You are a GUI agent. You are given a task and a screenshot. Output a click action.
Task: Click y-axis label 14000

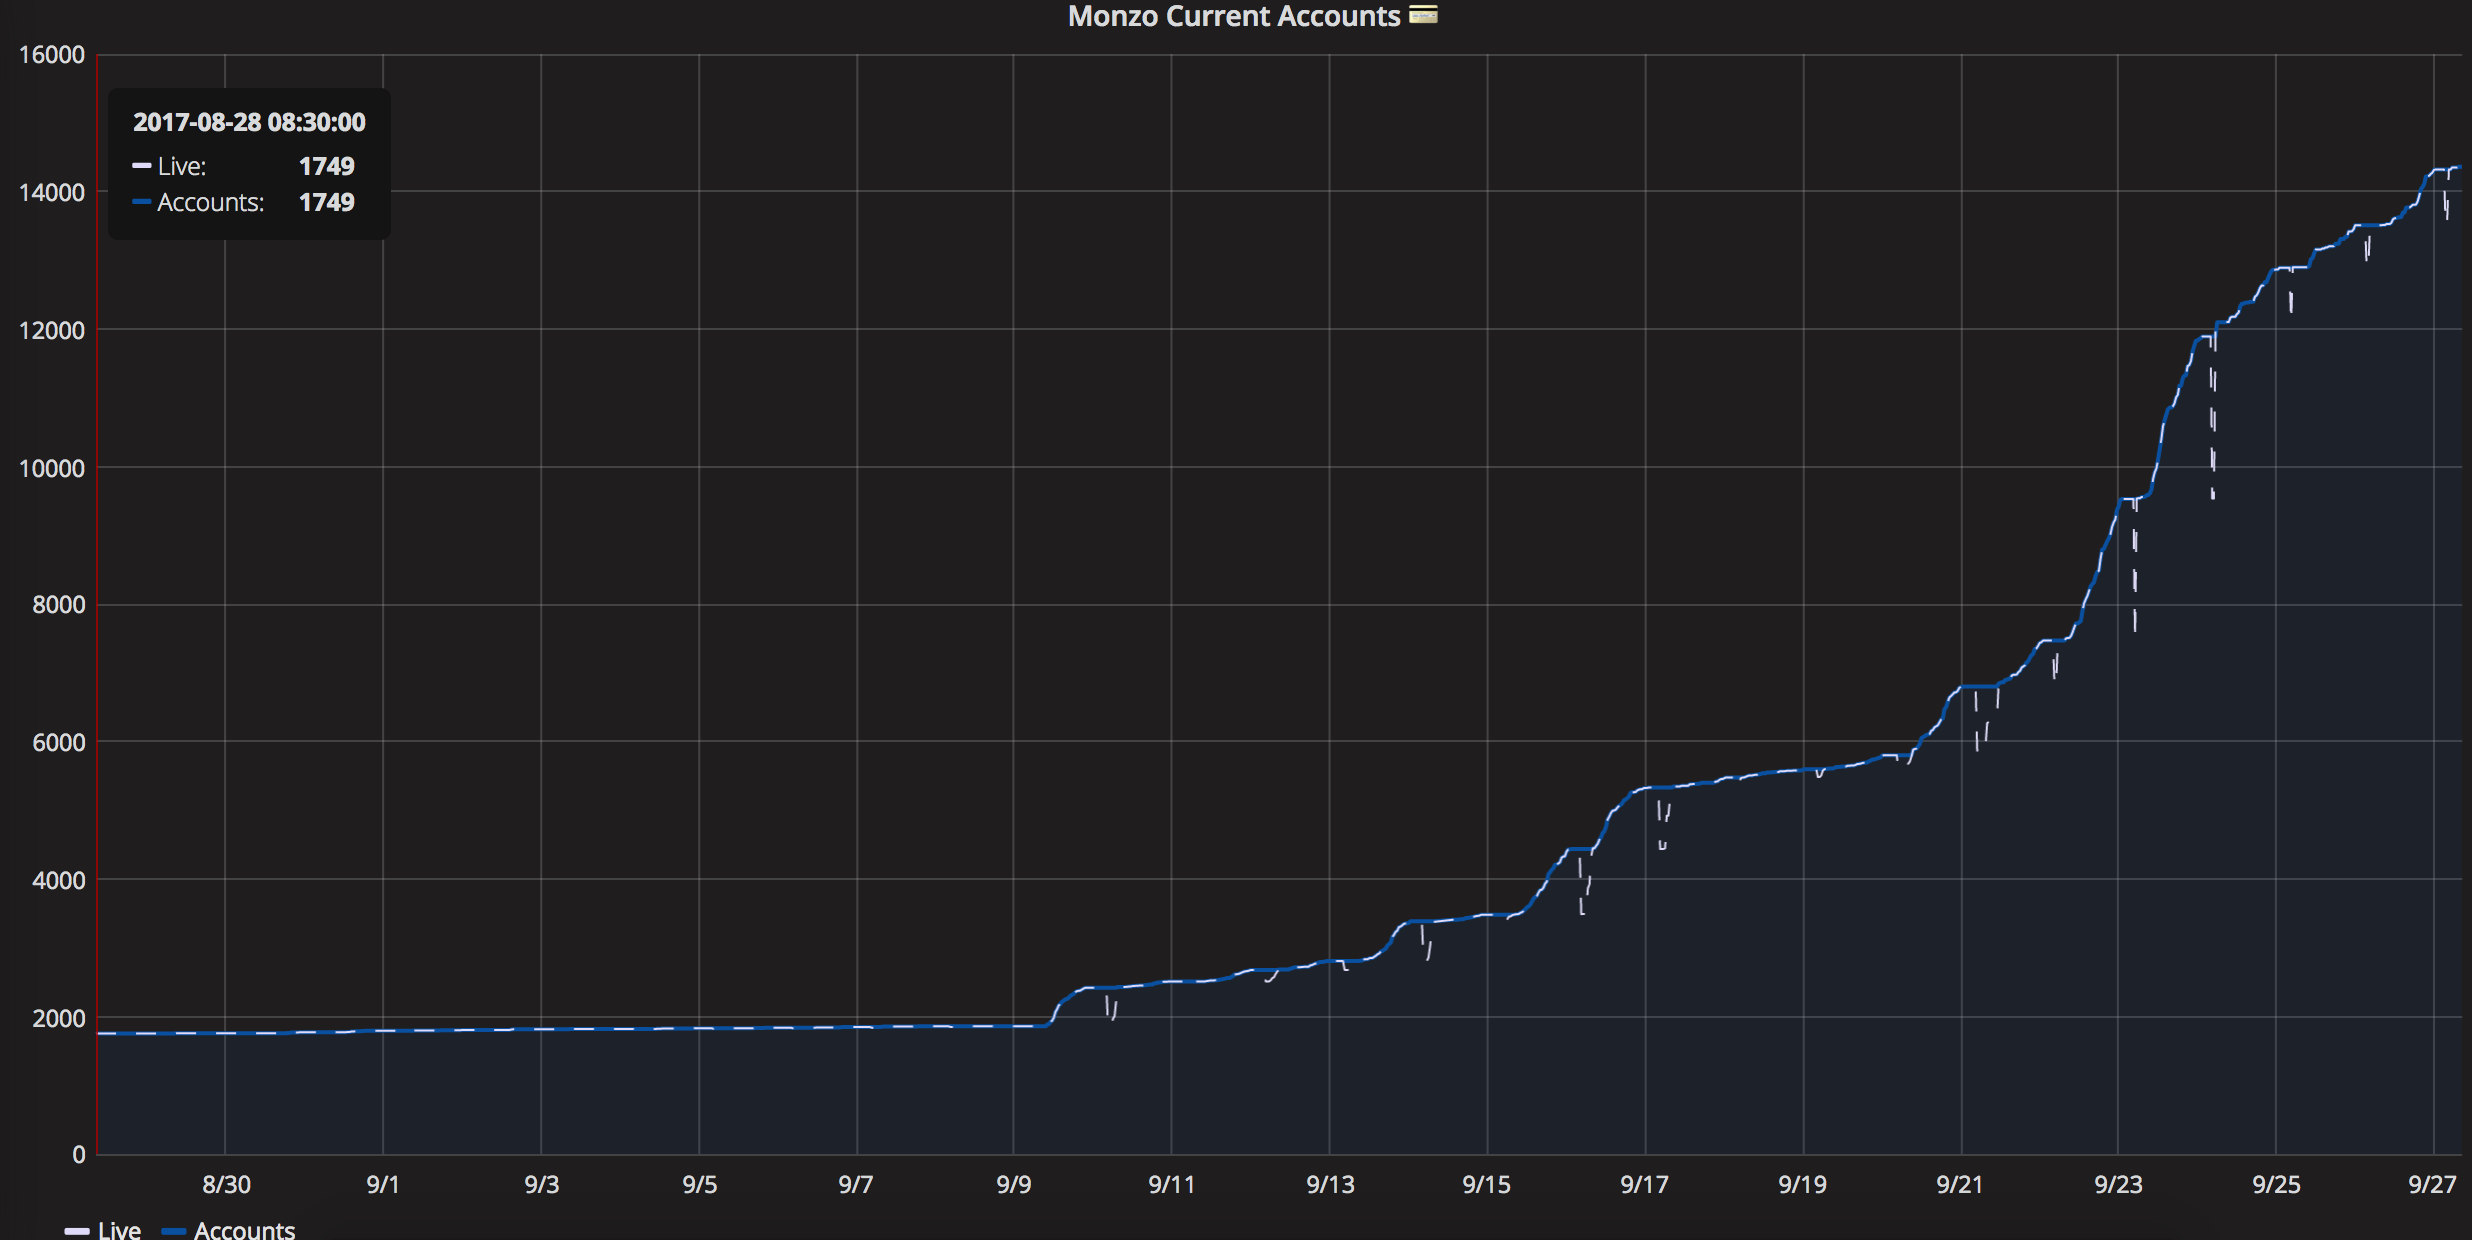click(x=52, y=192)
